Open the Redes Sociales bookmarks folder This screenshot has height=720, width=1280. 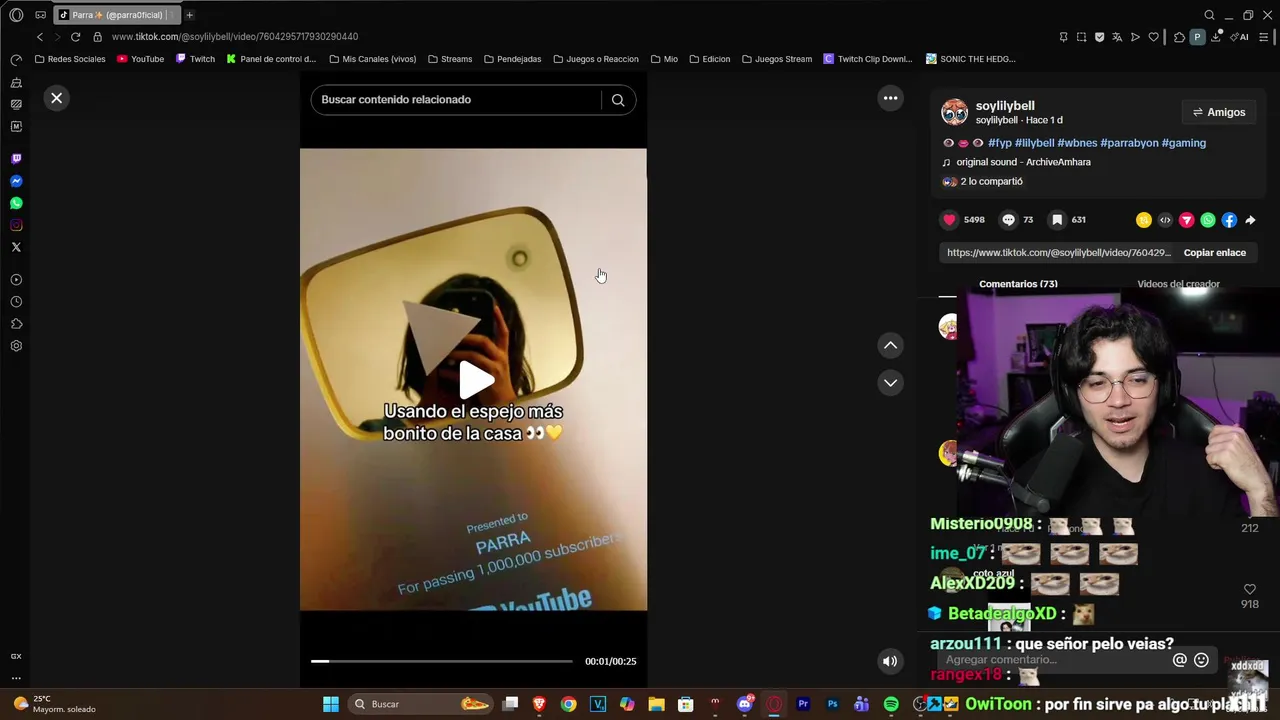(69, 59)
